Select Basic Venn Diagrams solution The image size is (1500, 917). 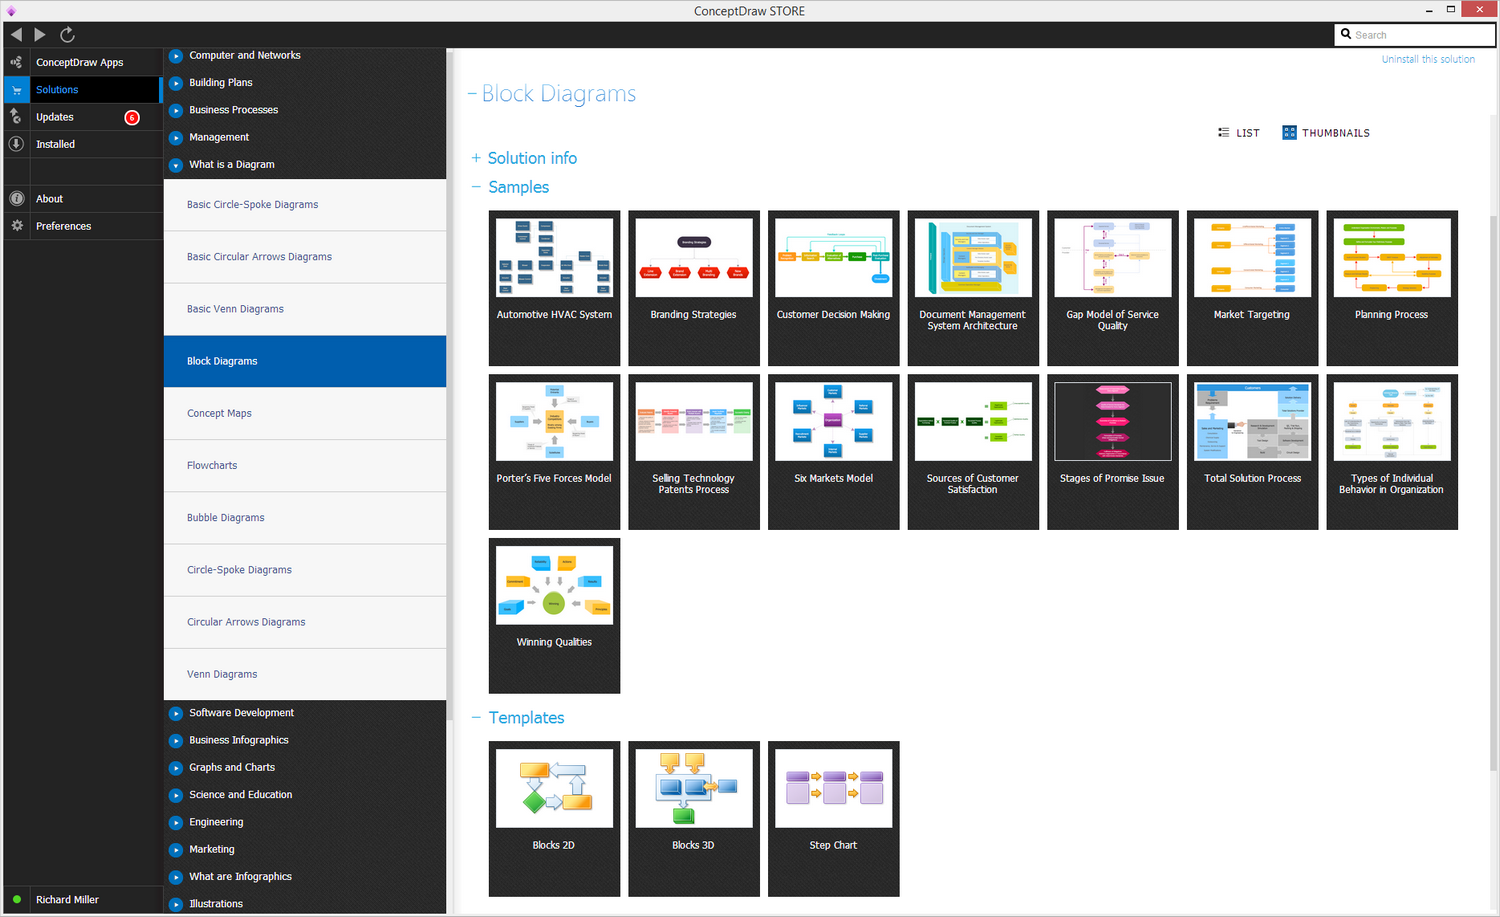pyautogui.click(x=305, y=309)
